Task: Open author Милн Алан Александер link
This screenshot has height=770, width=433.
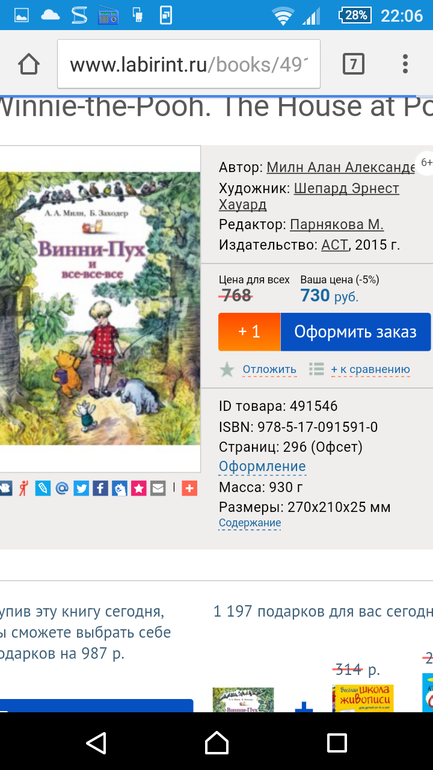Action: (x=341, y=167)
